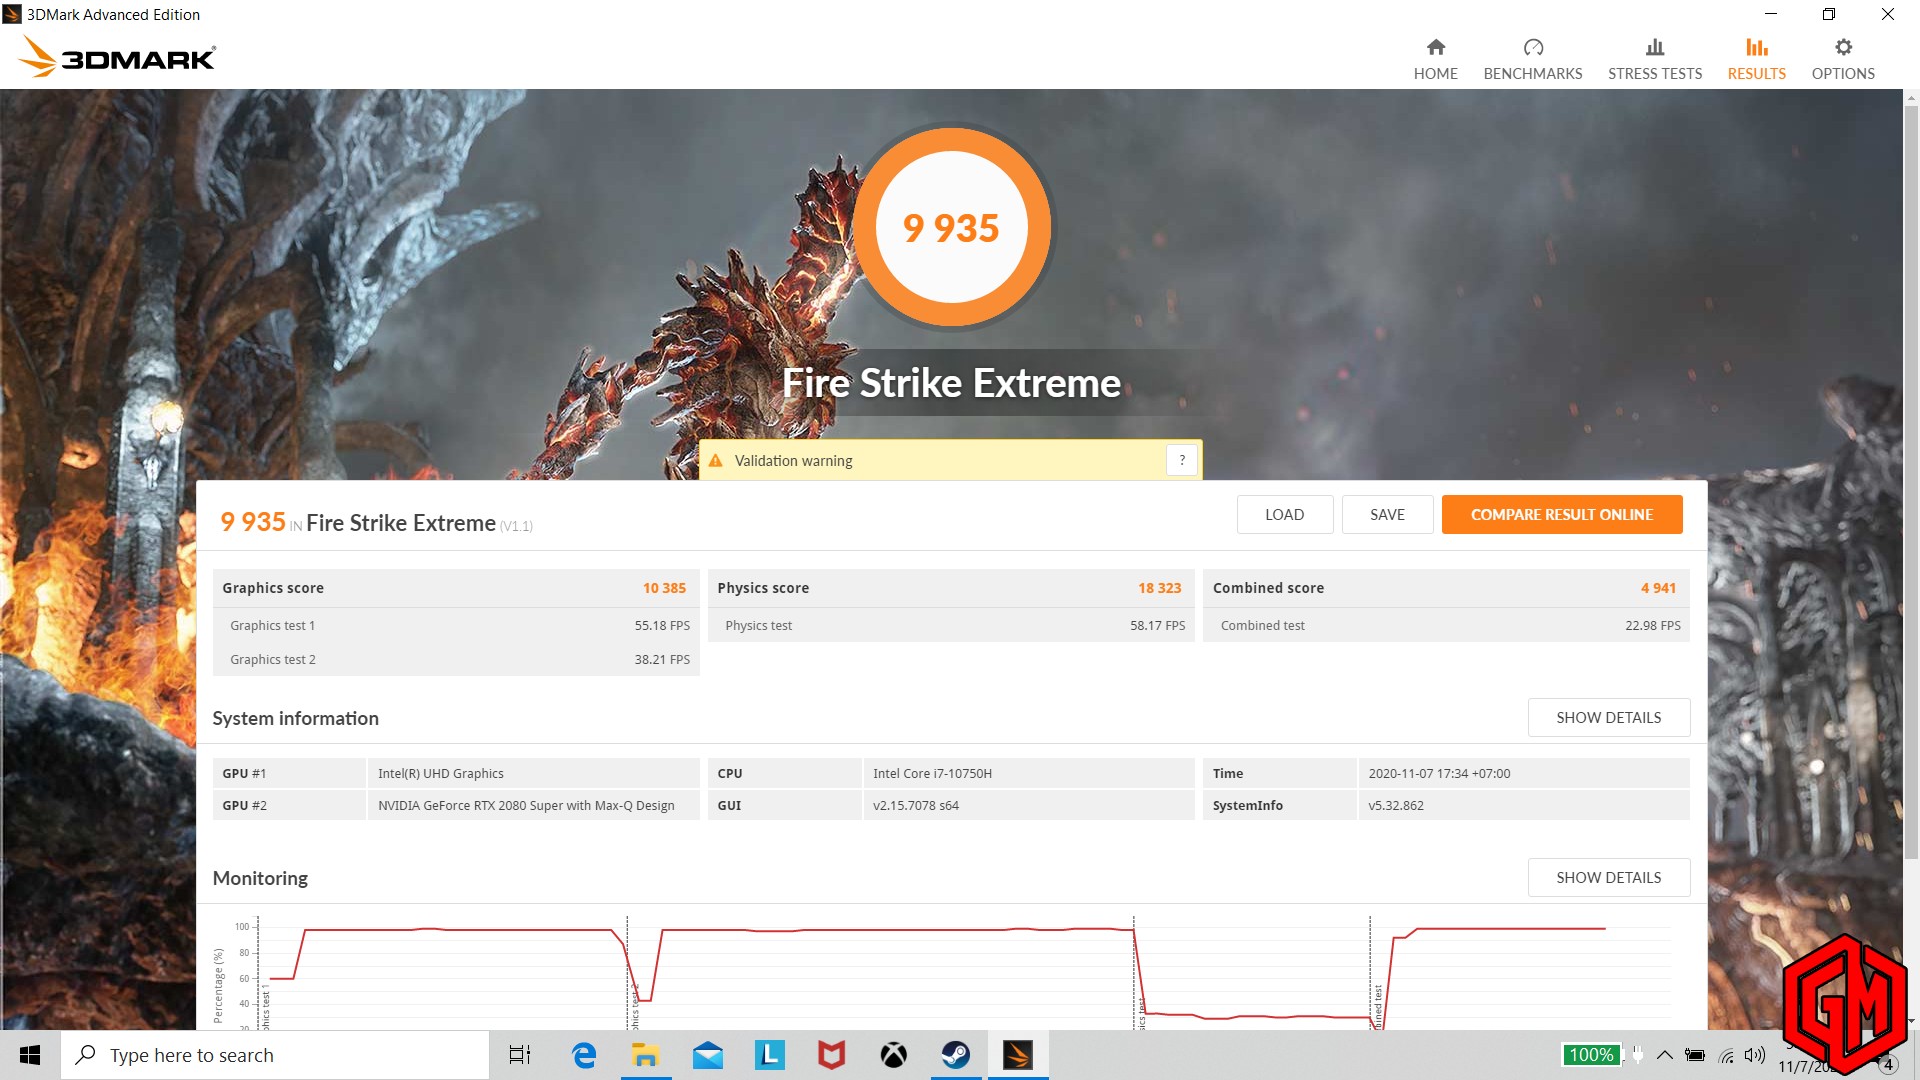
Task: Open the blue L app on taskbar
Action: 769,1055
